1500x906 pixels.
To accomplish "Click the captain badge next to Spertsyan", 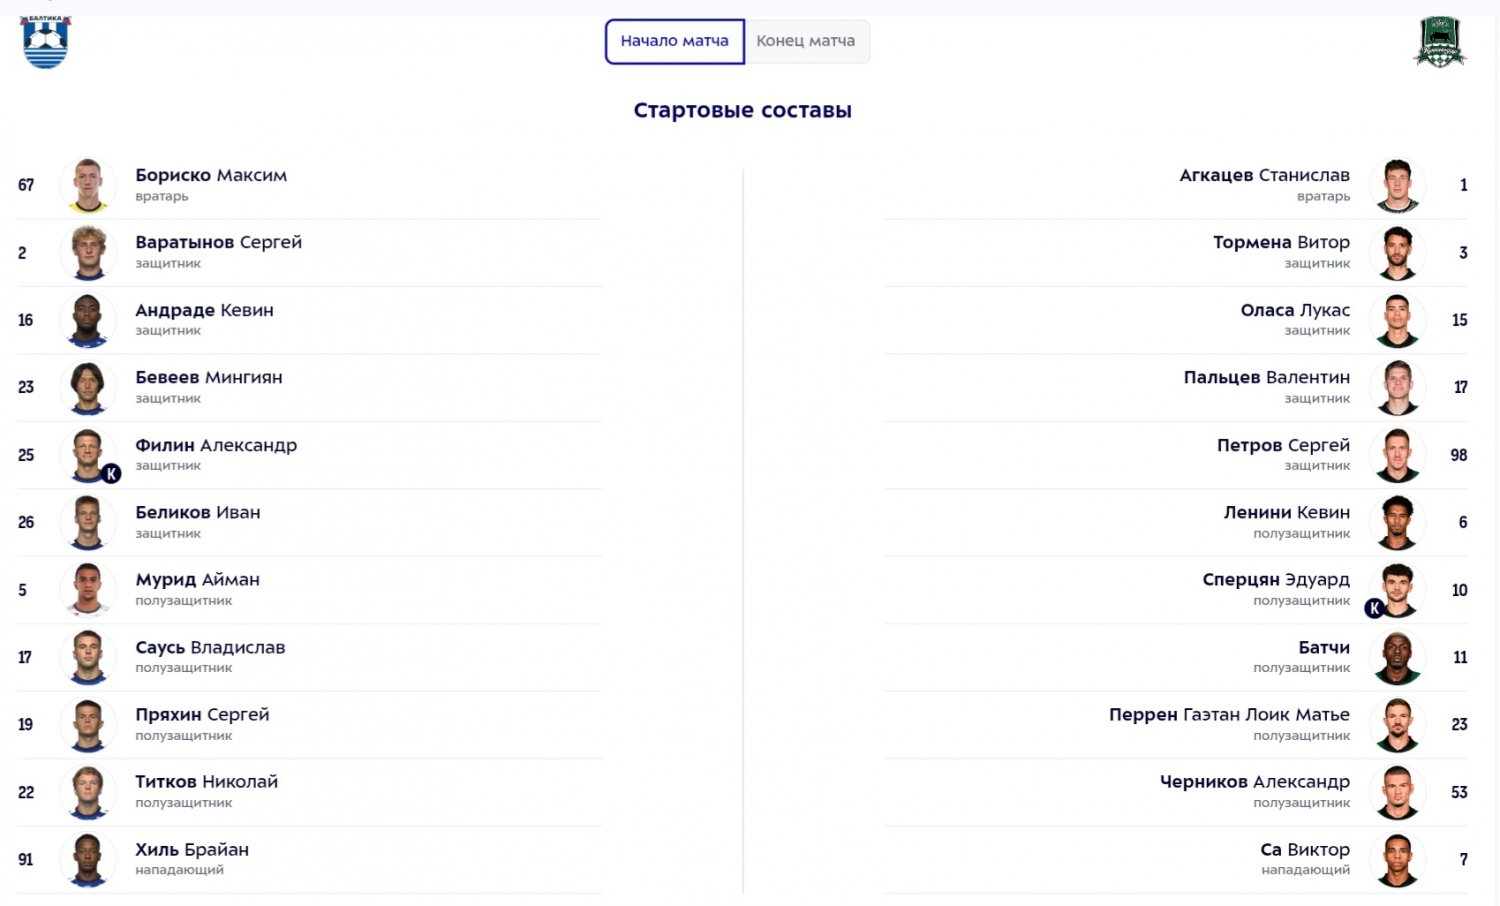I will click(x=1375, y=608).
